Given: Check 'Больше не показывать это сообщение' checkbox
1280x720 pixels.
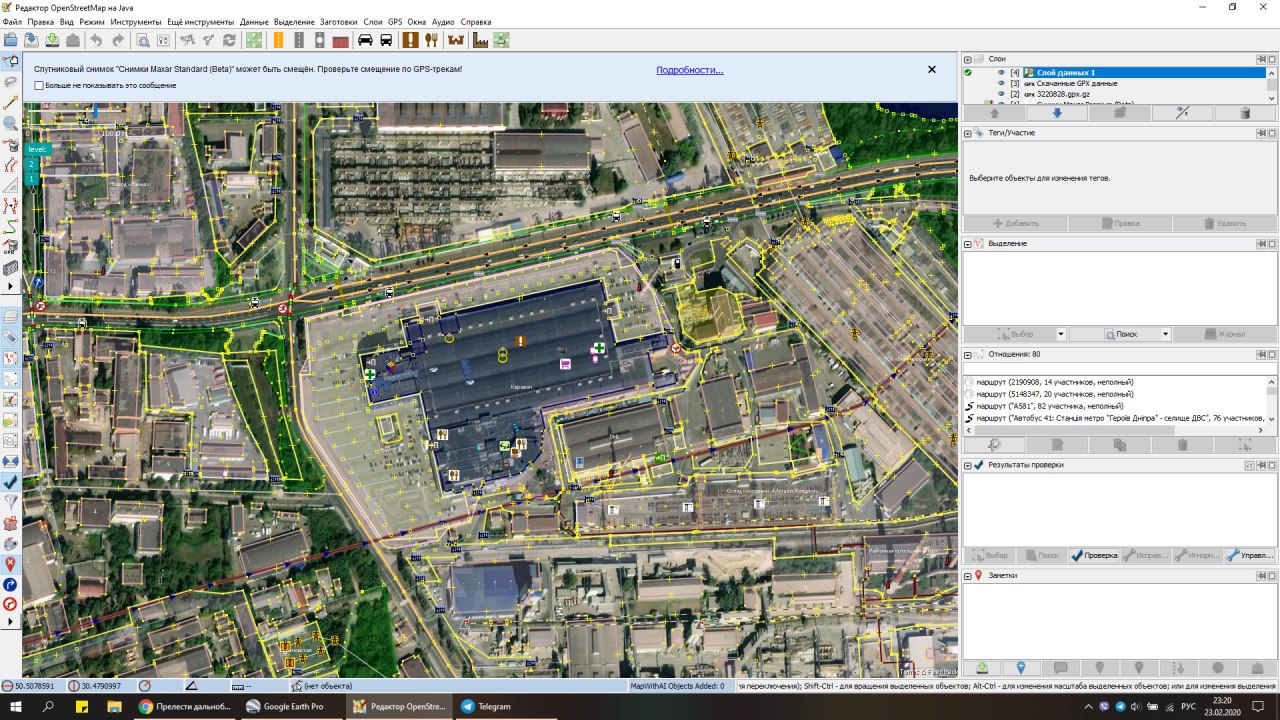Looking at the screenshot, I should [x=39, y=86].
